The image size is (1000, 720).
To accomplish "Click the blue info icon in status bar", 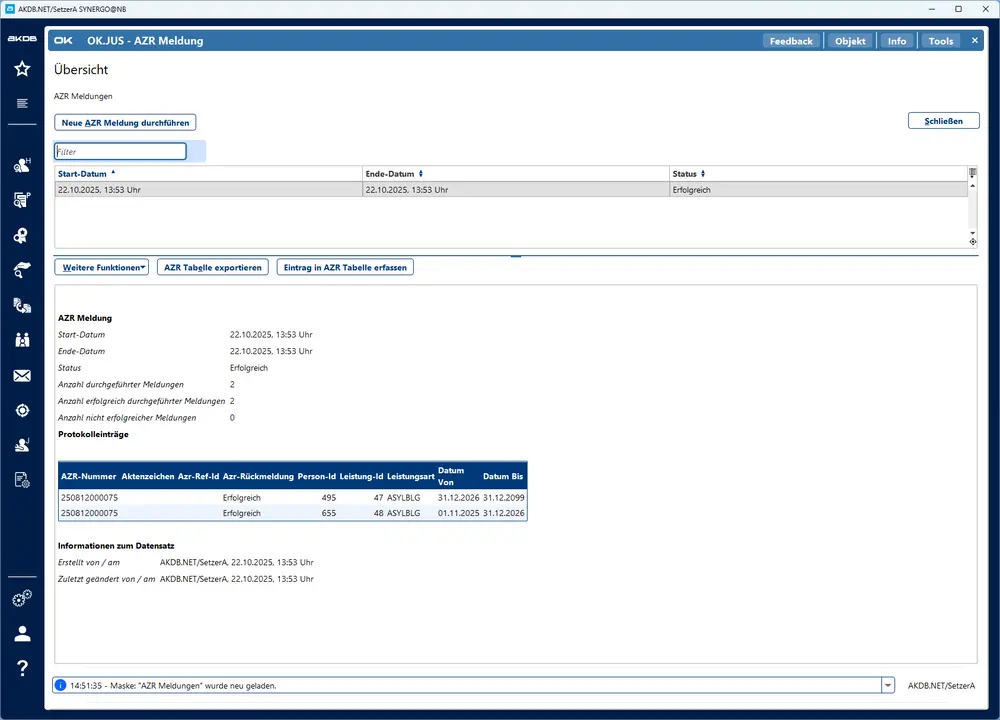I will tap(61, 686).
